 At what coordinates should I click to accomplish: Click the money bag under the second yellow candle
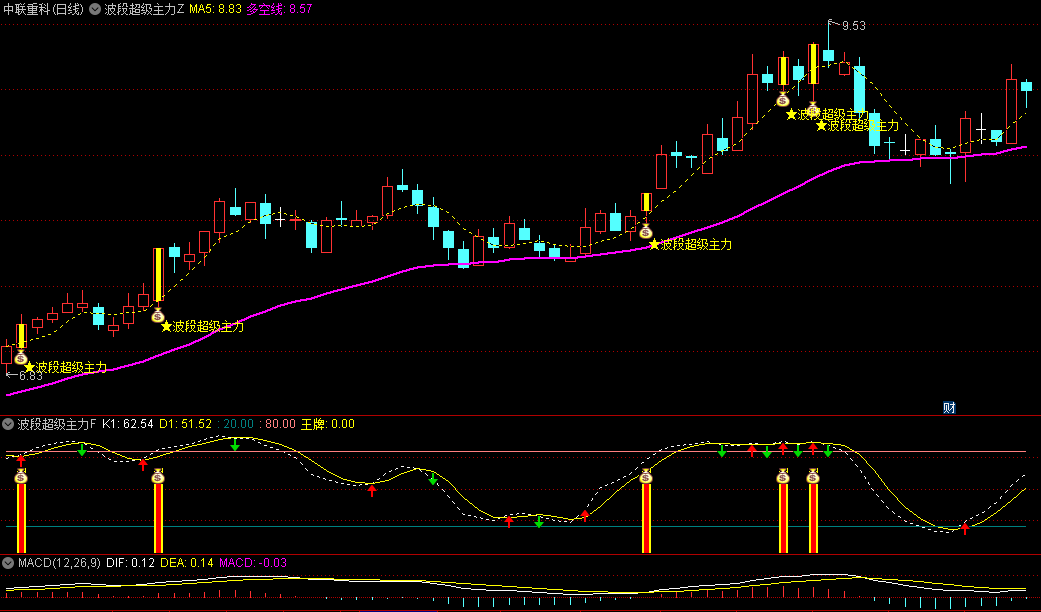(x=157, y=315)
